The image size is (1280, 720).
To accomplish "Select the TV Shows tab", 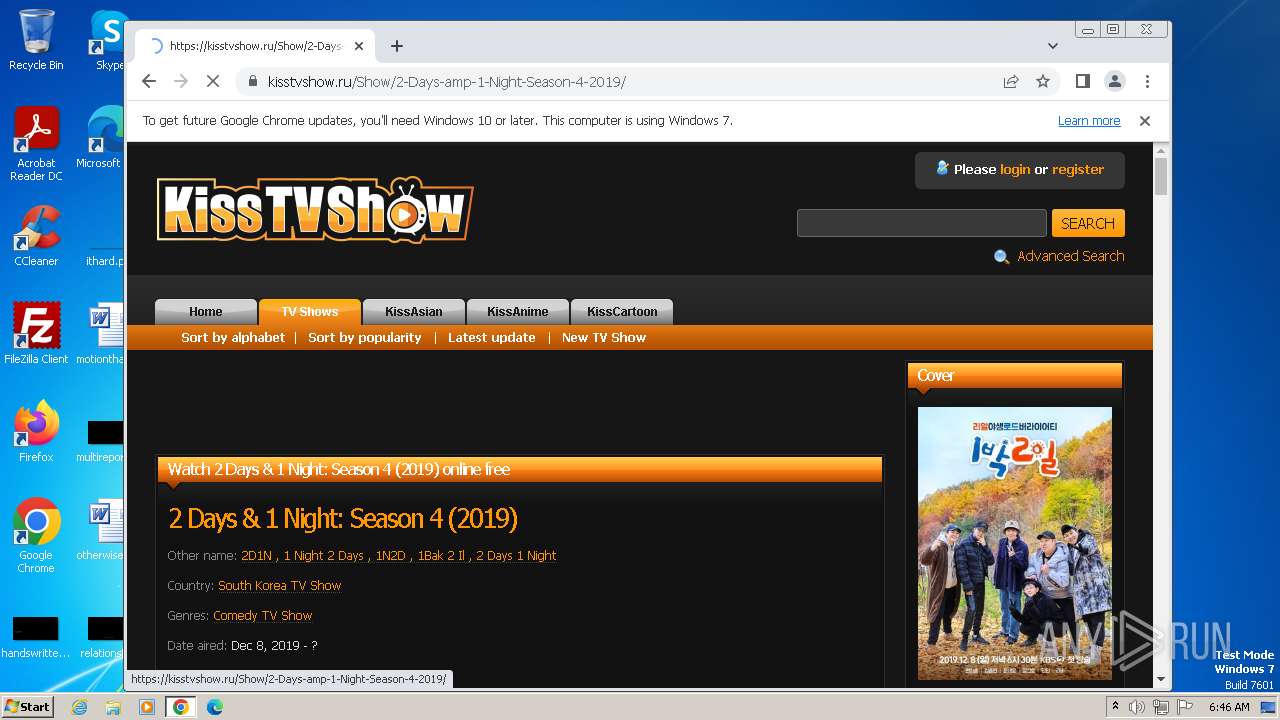I will [310, 312].
